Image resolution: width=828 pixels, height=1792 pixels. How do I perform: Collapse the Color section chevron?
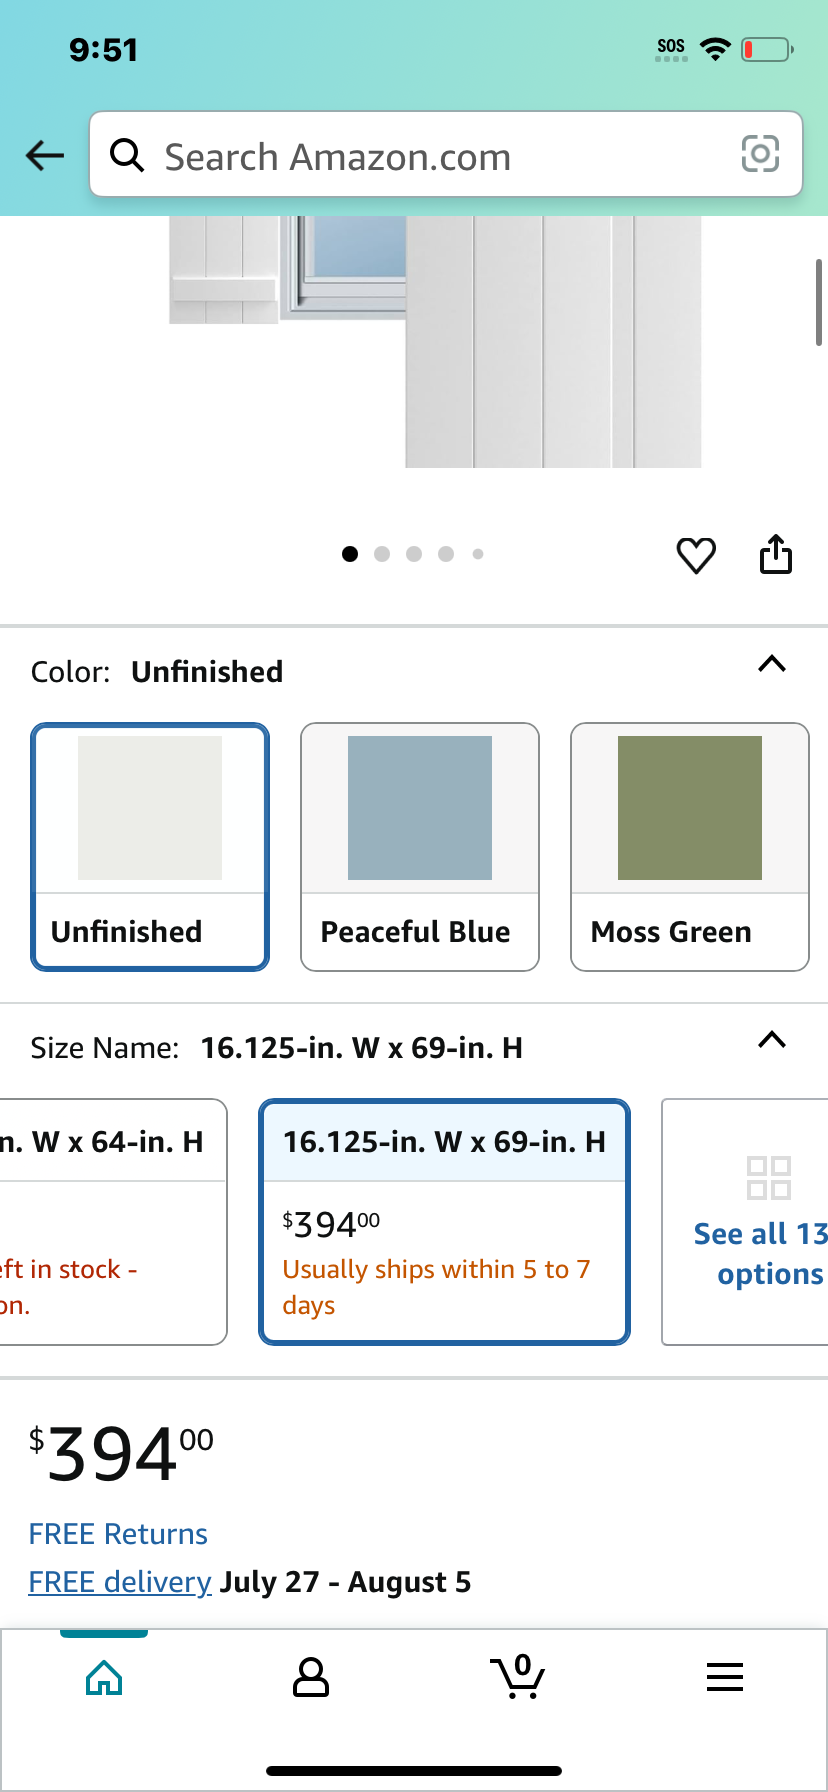pyautogui.click(x=772, y=664)
